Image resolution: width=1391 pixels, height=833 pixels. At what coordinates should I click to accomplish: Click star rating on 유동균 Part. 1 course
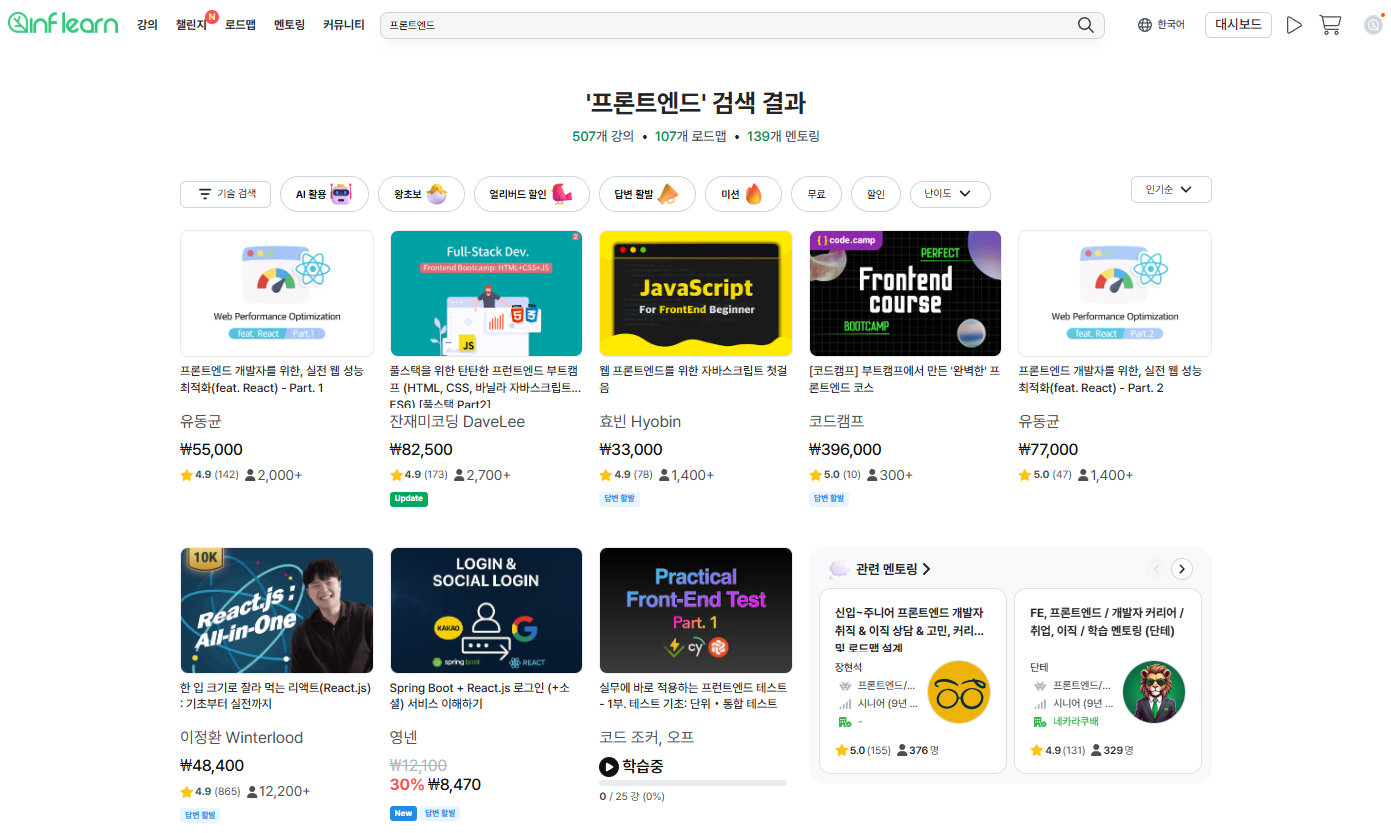click(x=209, y=475)
